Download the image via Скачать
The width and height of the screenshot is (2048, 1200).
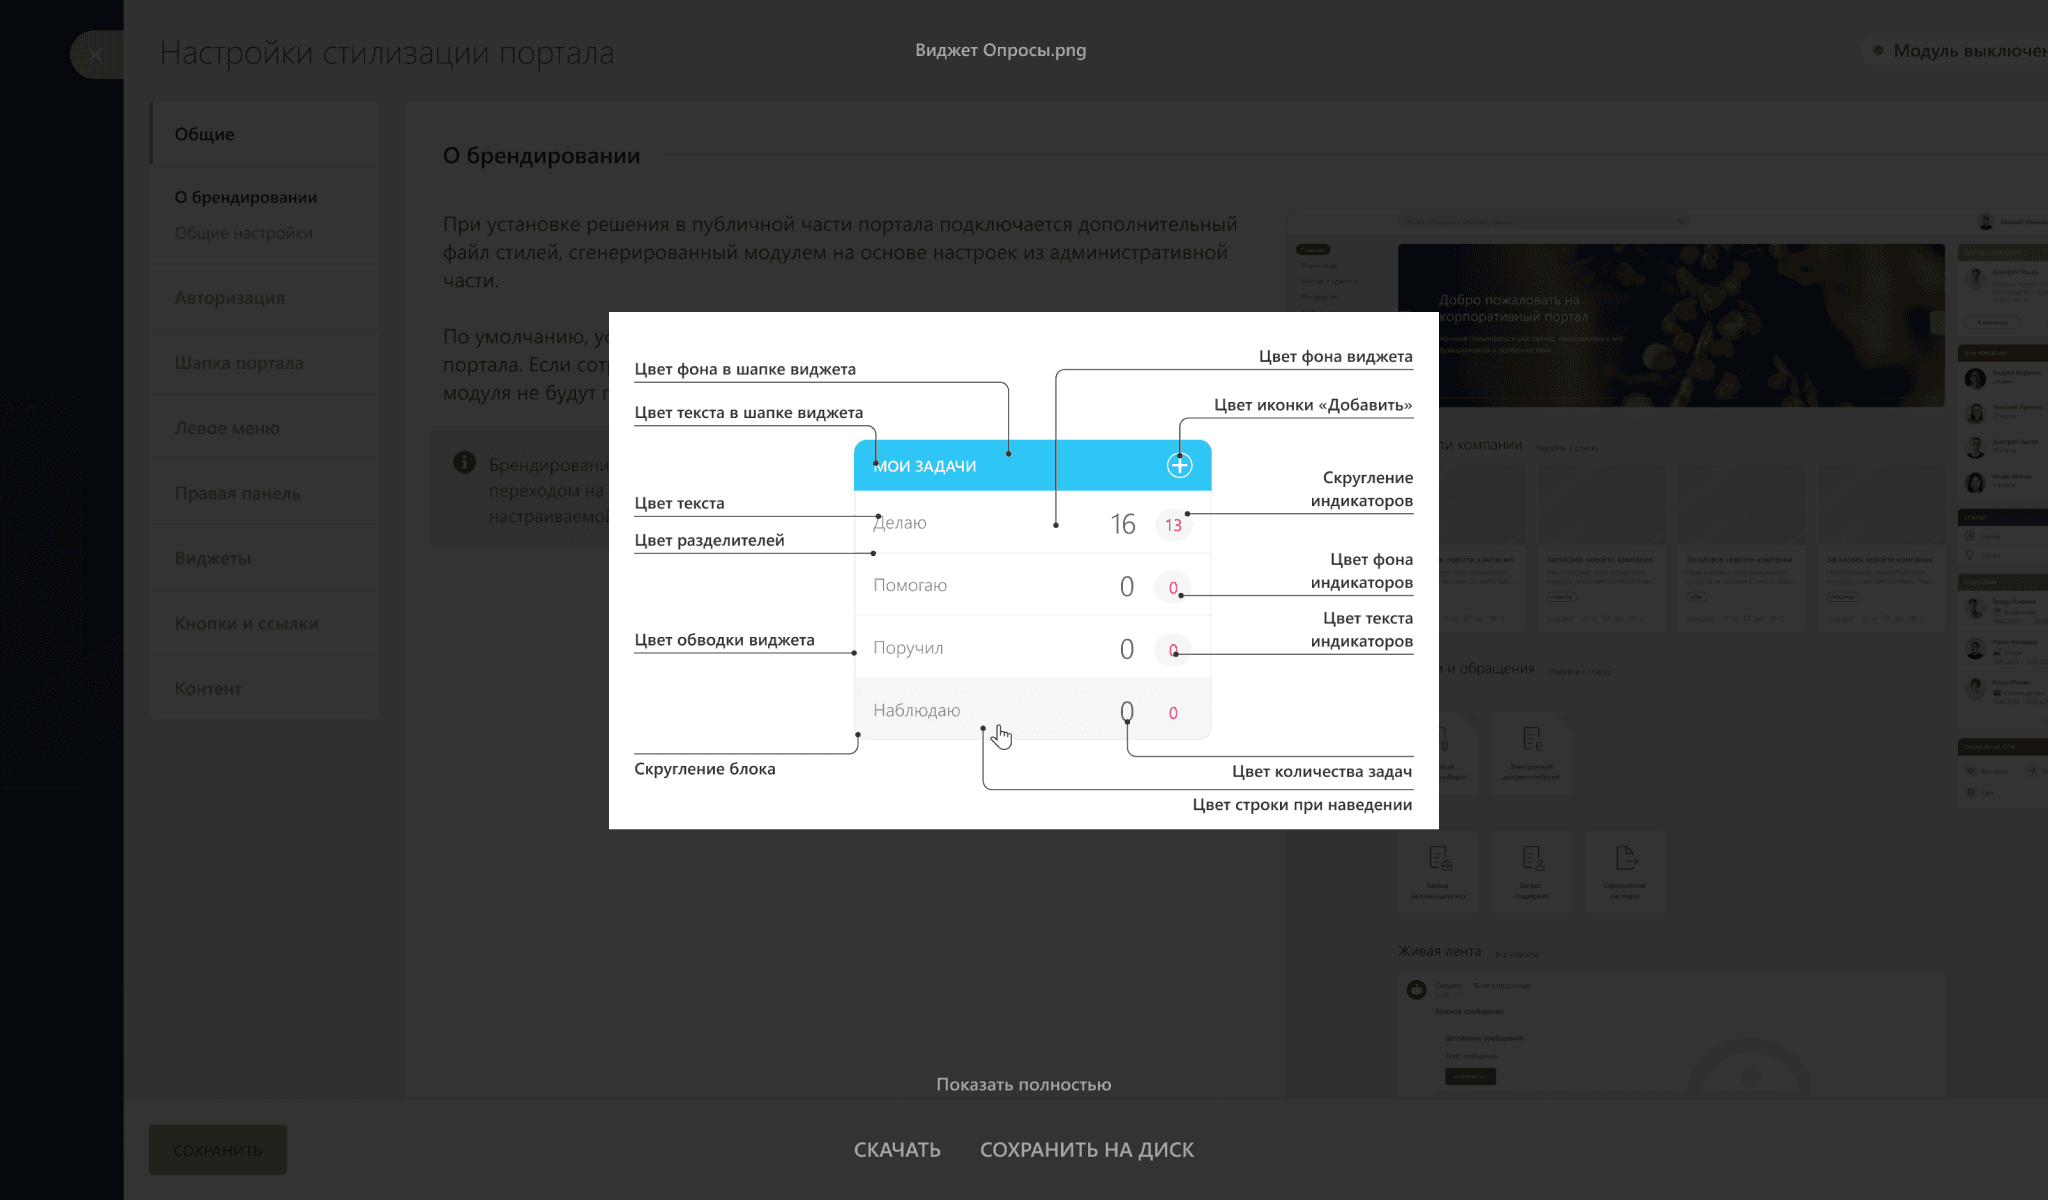point(897,1150)
